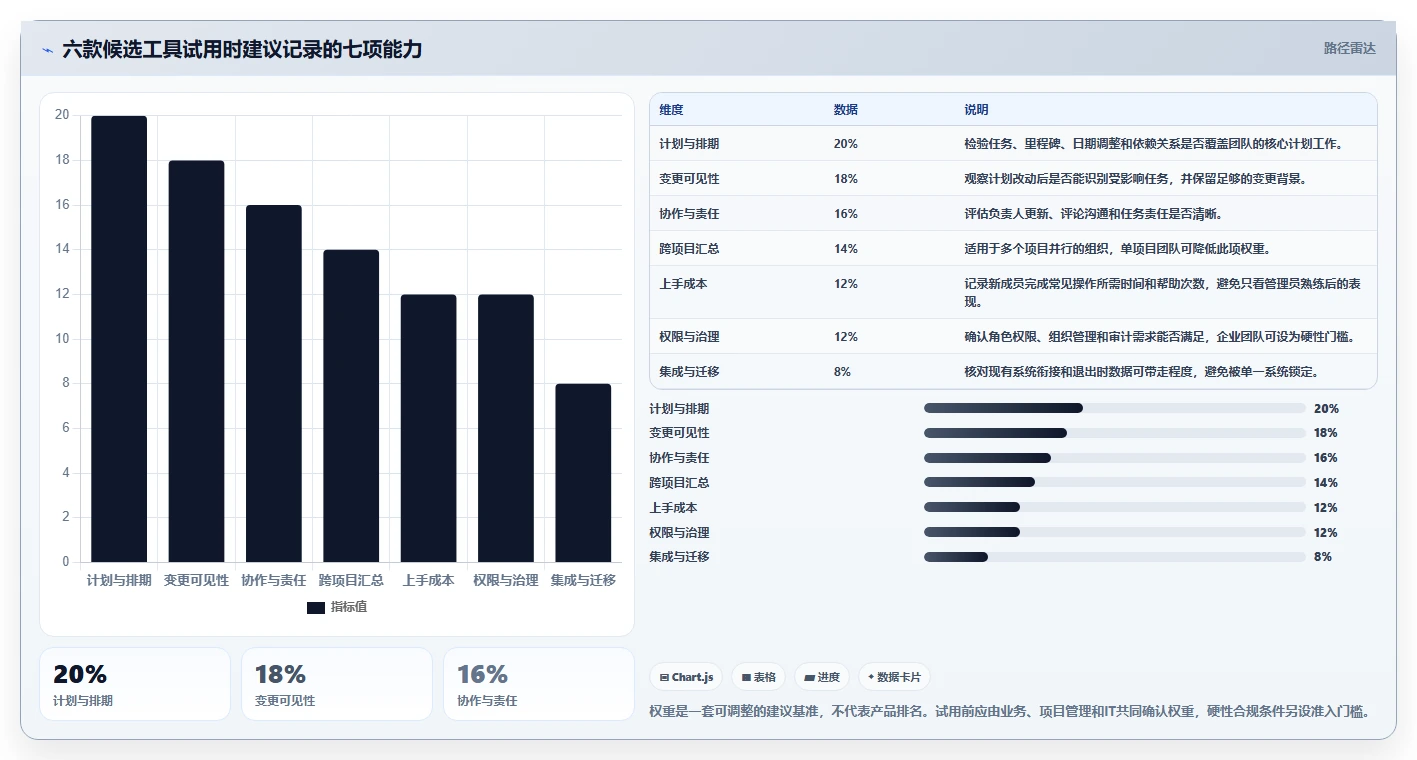
Task: Click 上手成本 in the table's 维度 column
Action: pyautogui.click(x=683, y=284)
